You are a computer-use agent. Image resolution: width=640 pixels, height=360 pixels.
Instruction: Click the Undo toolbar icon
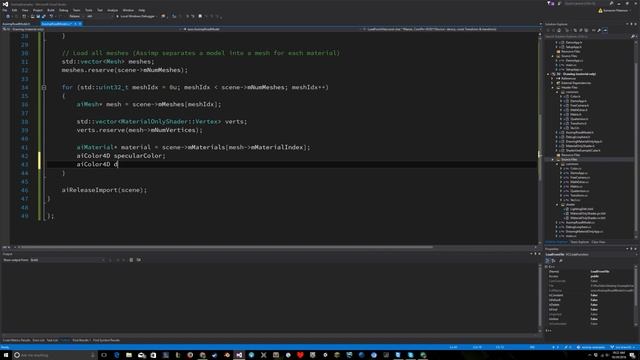51,16
